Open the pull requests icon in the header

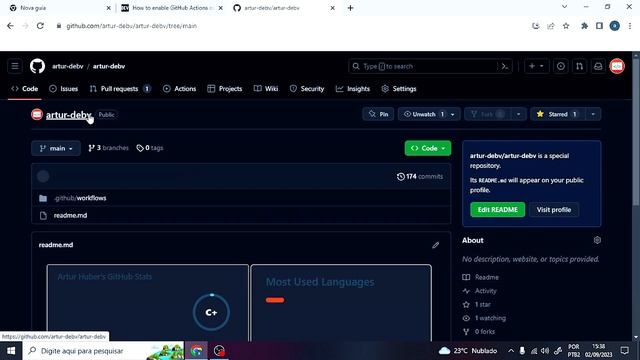click(579, 66)
